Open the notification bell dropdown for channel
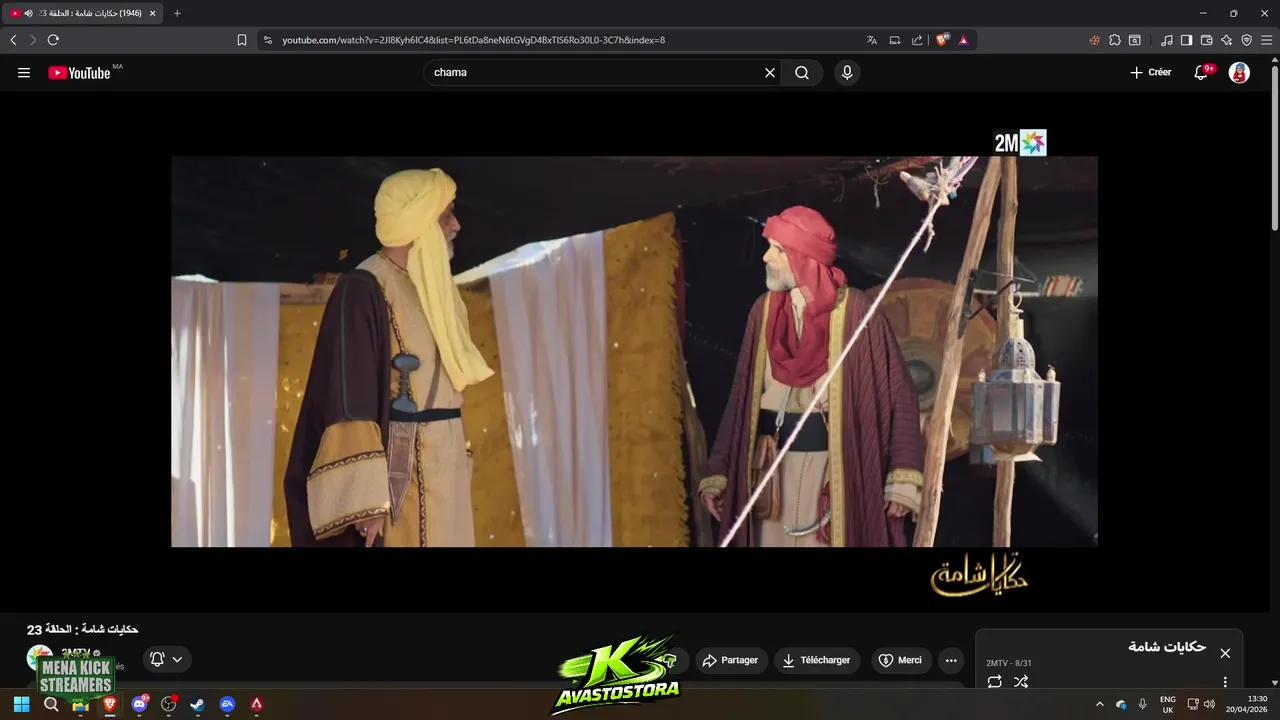 (166, 659)
